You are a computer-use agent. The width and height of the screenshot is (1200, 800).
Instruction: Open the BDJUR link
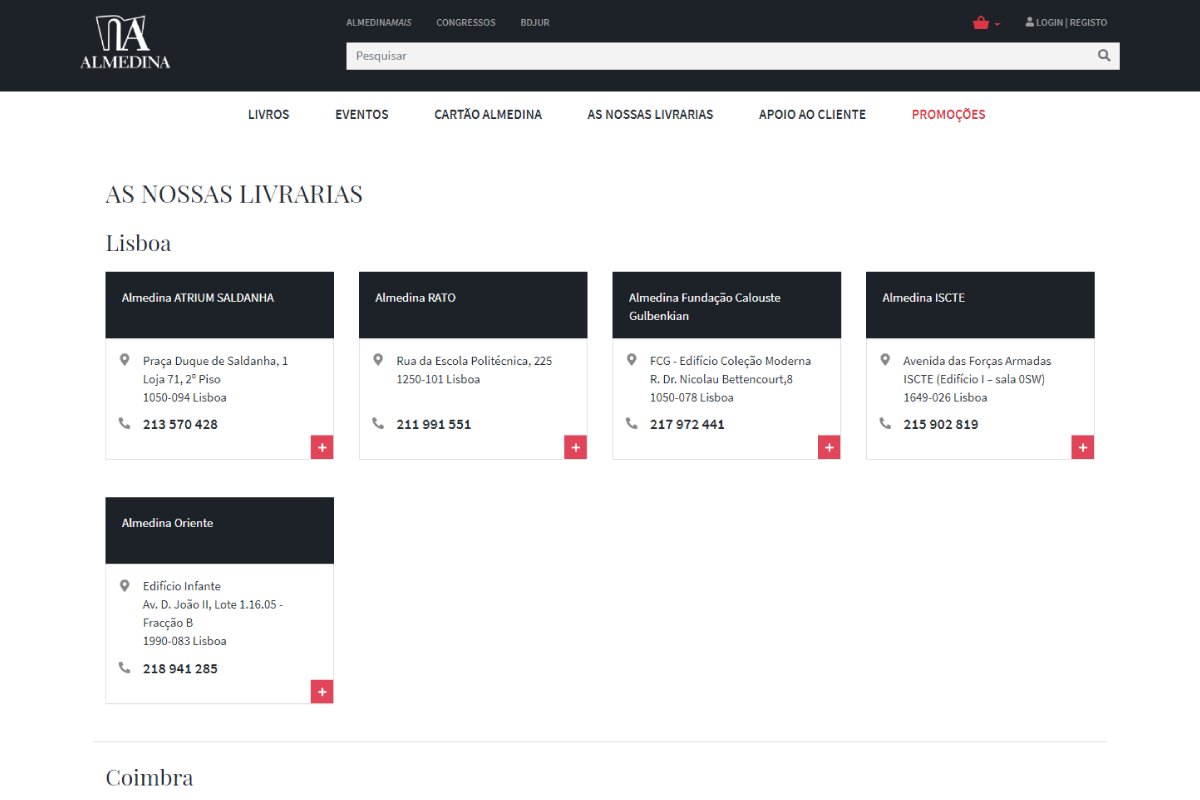tap(535, 22)
